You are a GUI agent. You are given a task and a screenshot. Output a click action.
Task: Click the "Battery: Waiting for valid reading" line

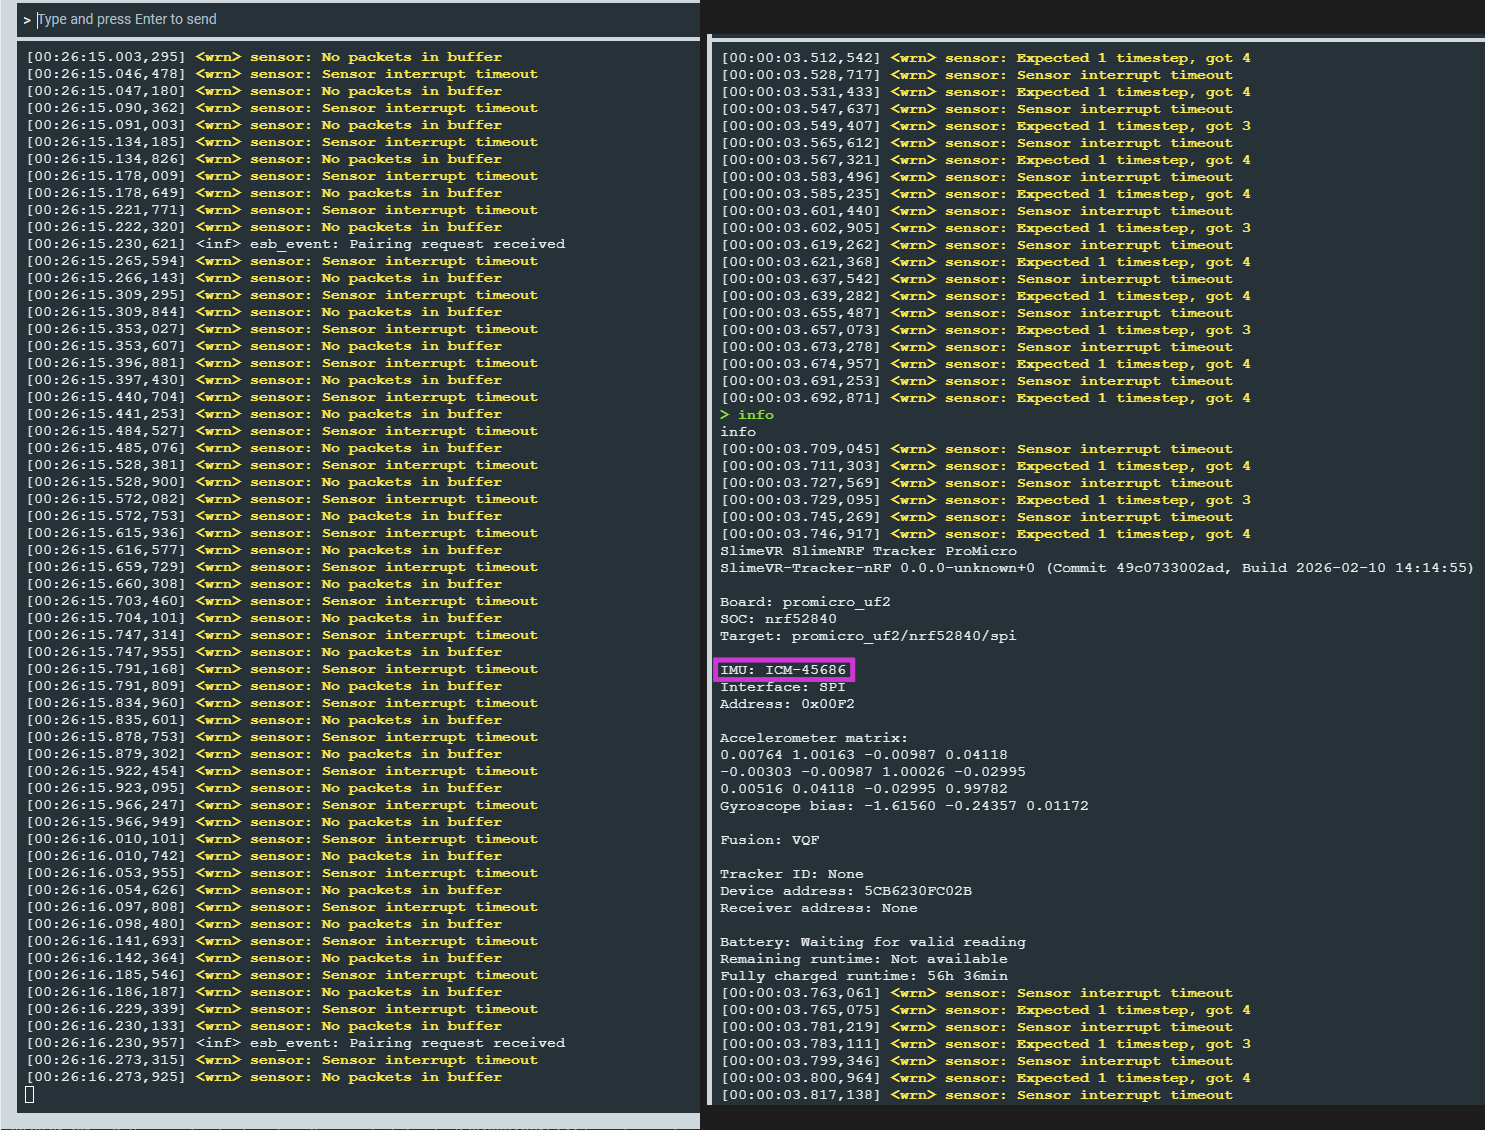tap(872, 942)
